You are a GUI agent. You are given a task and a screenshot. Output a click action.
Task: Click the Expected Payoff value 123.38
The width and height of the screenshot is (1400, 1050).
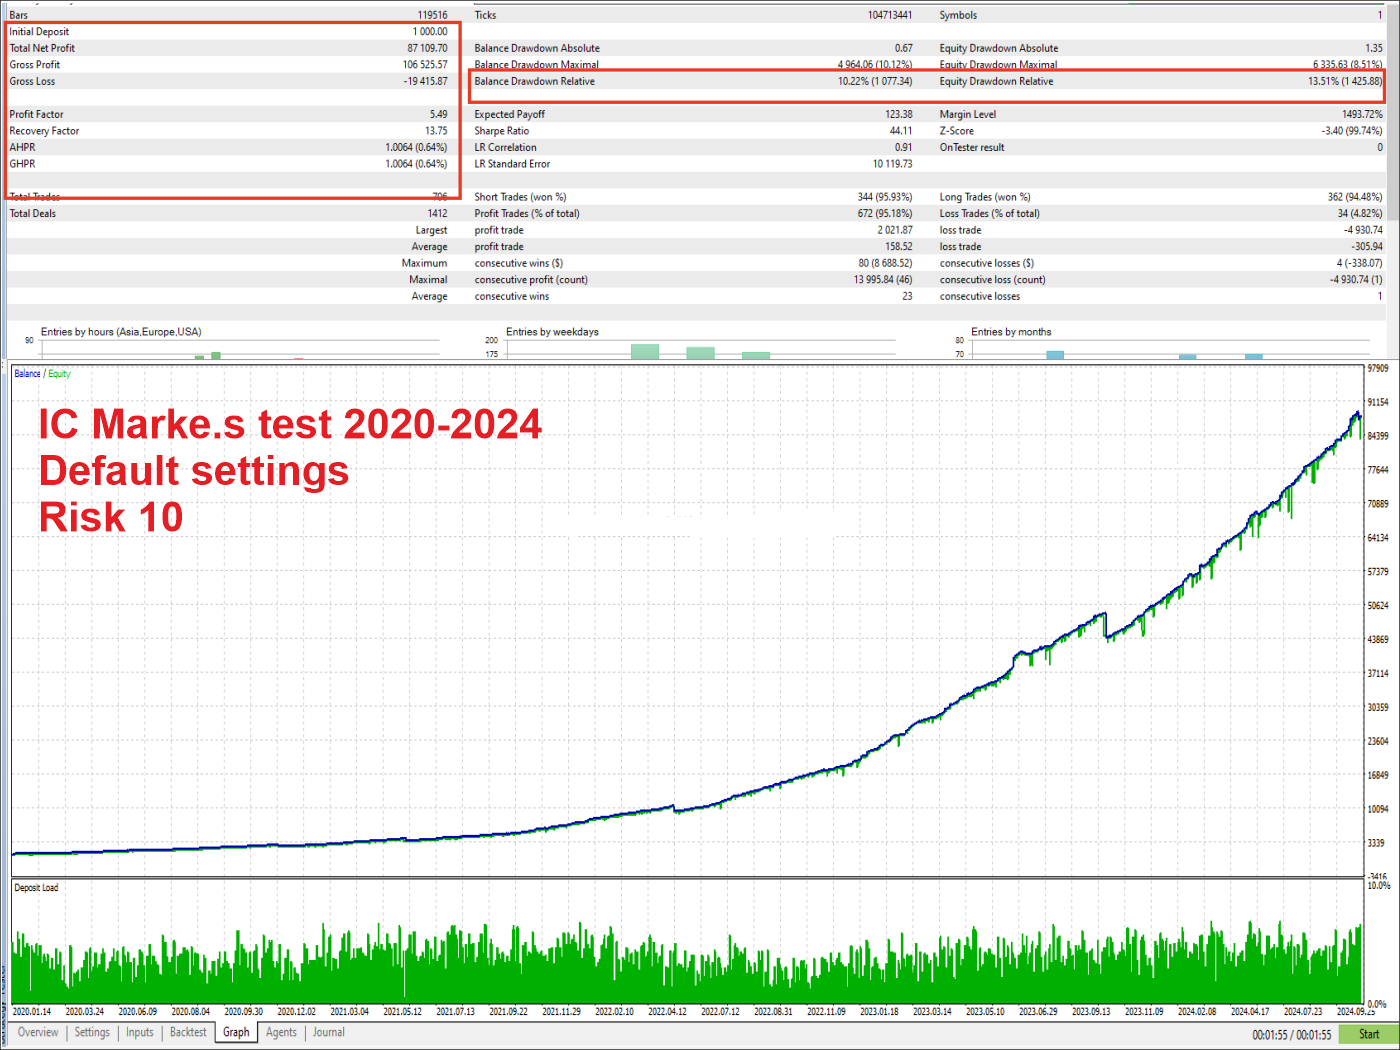click(898, 114)
